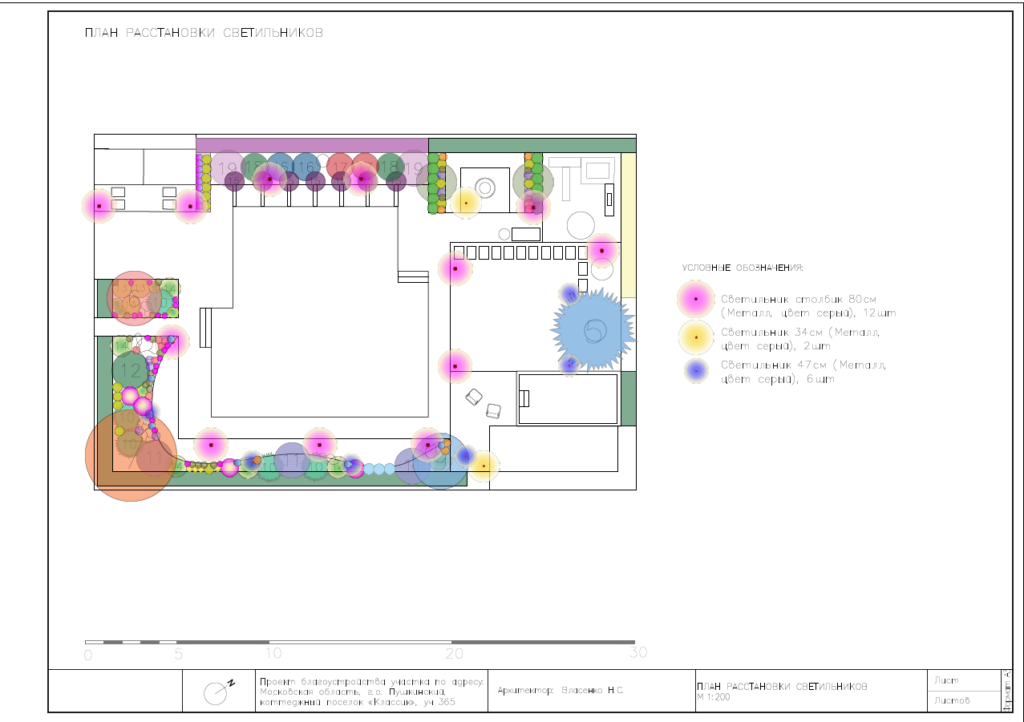1024x722 pixels.
Task: Click the leftmost magenta lamp on the plan
Action: [99, 206]
